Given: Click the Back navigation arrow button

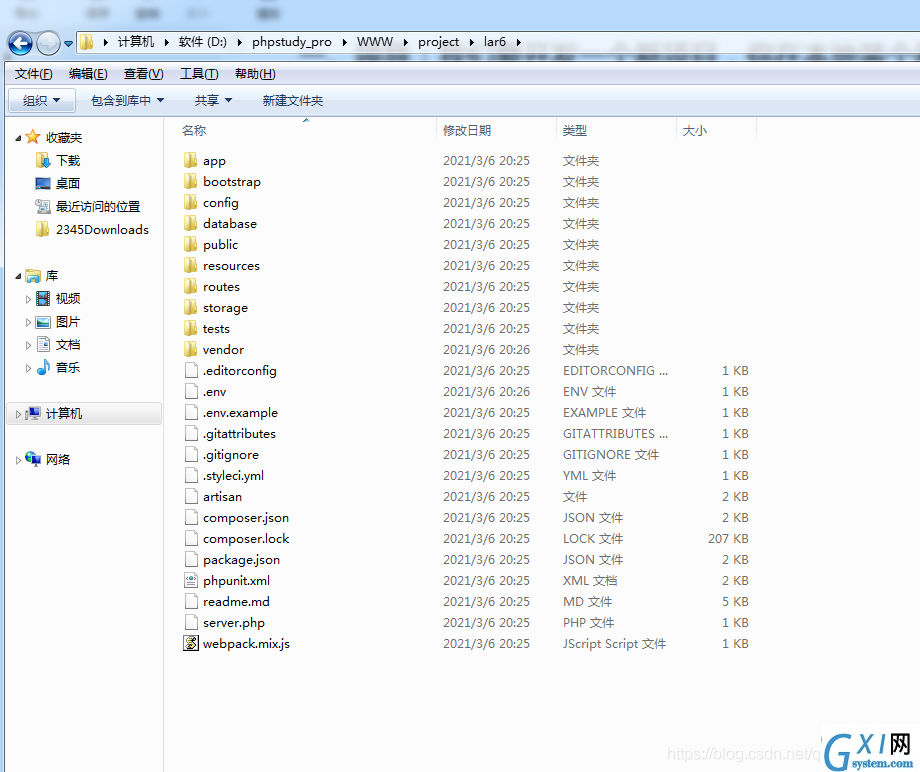Looking at the screenshot, I should [20, 43].
